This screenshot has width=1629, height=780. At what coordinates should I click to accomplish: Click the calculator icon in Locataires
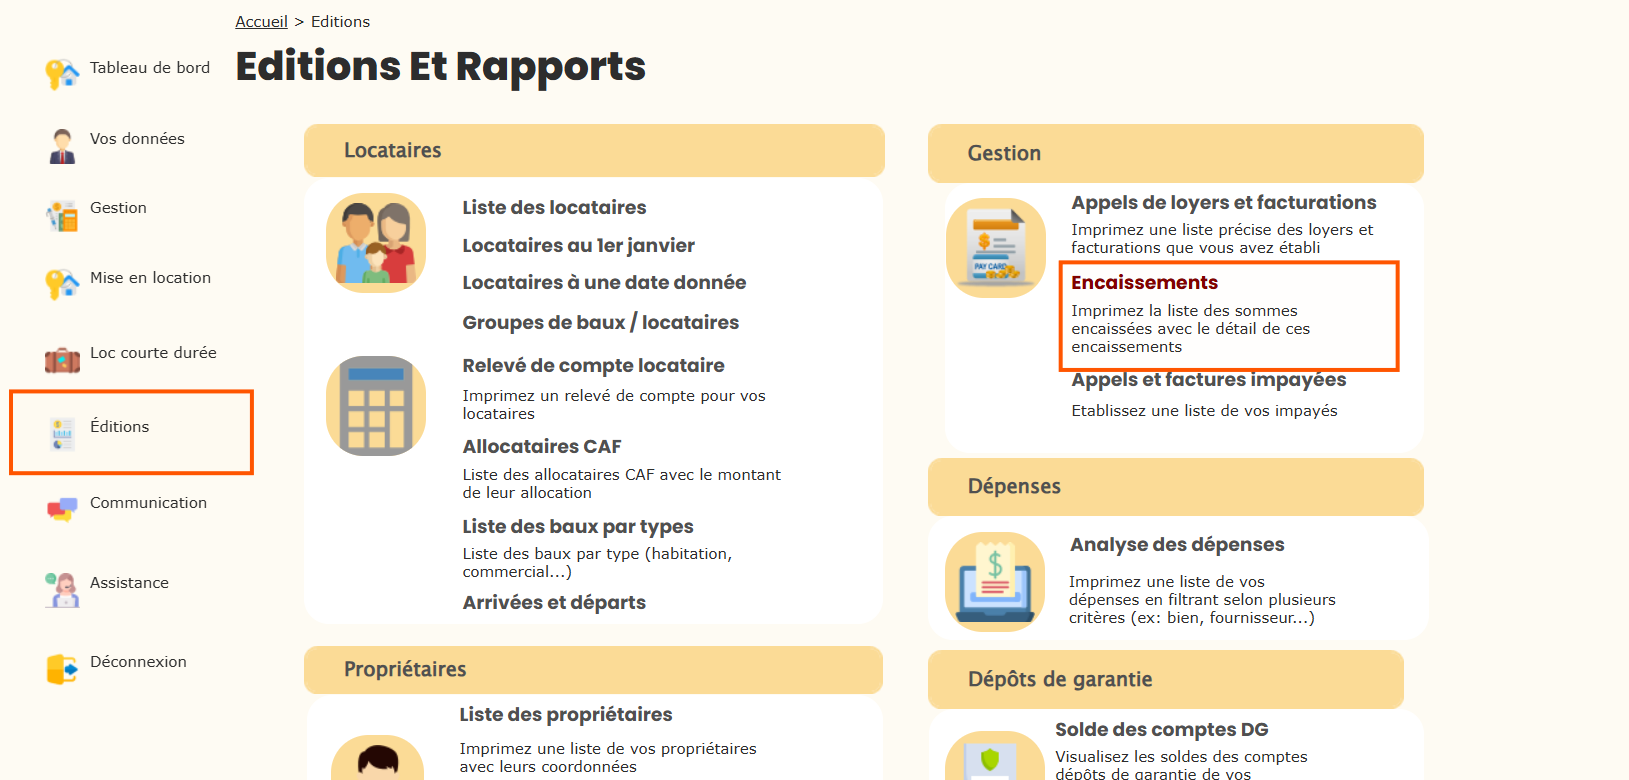(x=376, y=406)
